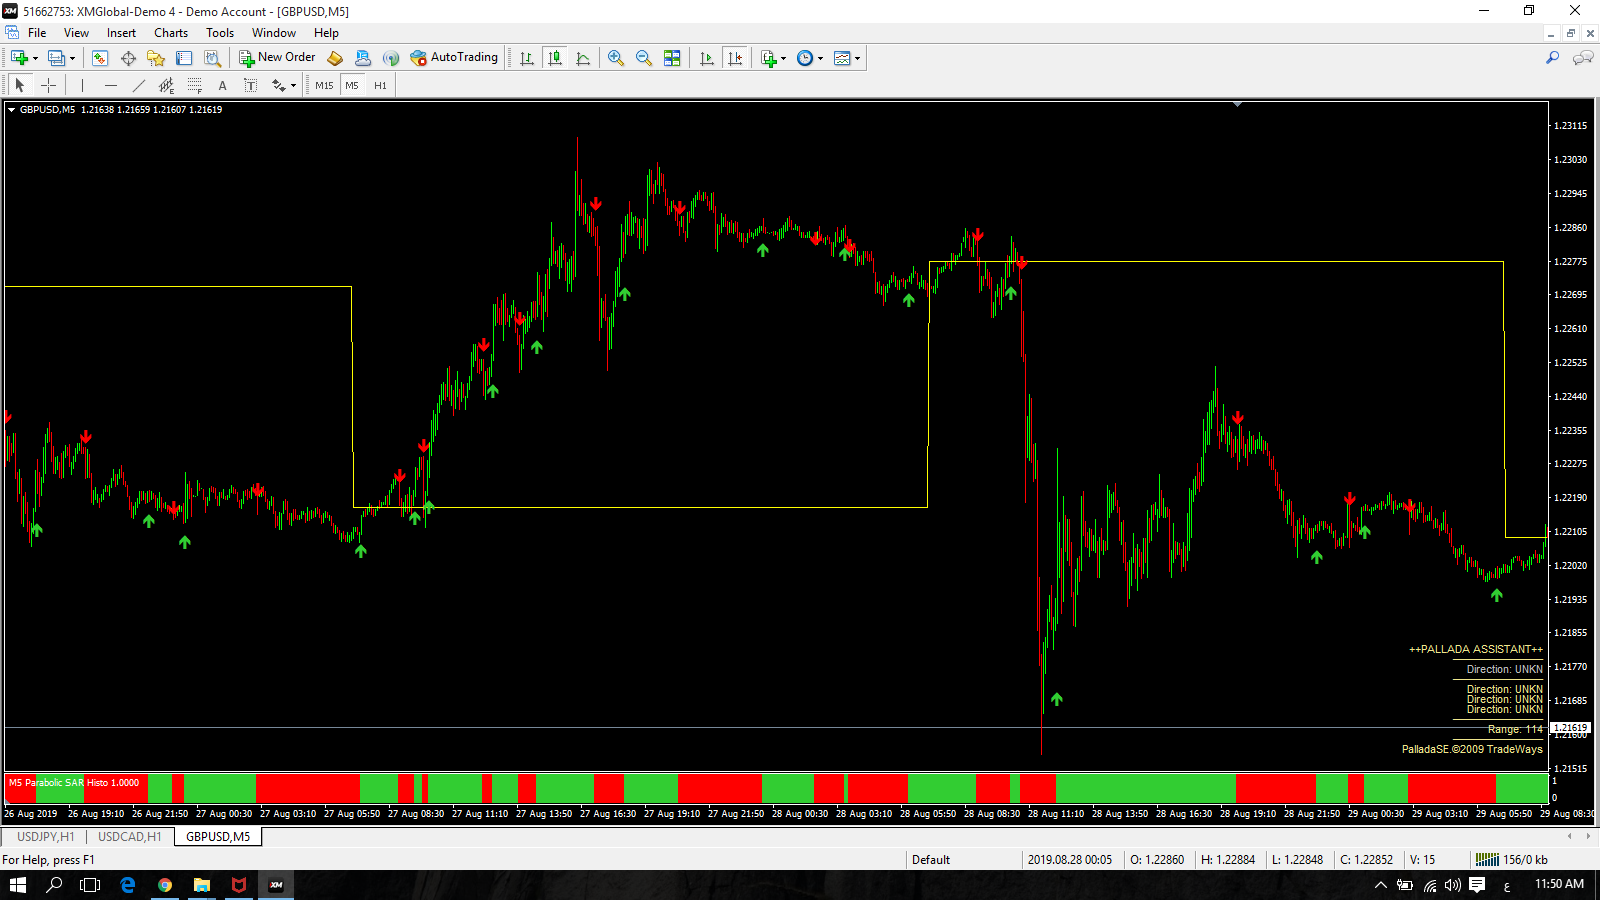
Task: Zoom in on the chart
Action: [616, 58]
